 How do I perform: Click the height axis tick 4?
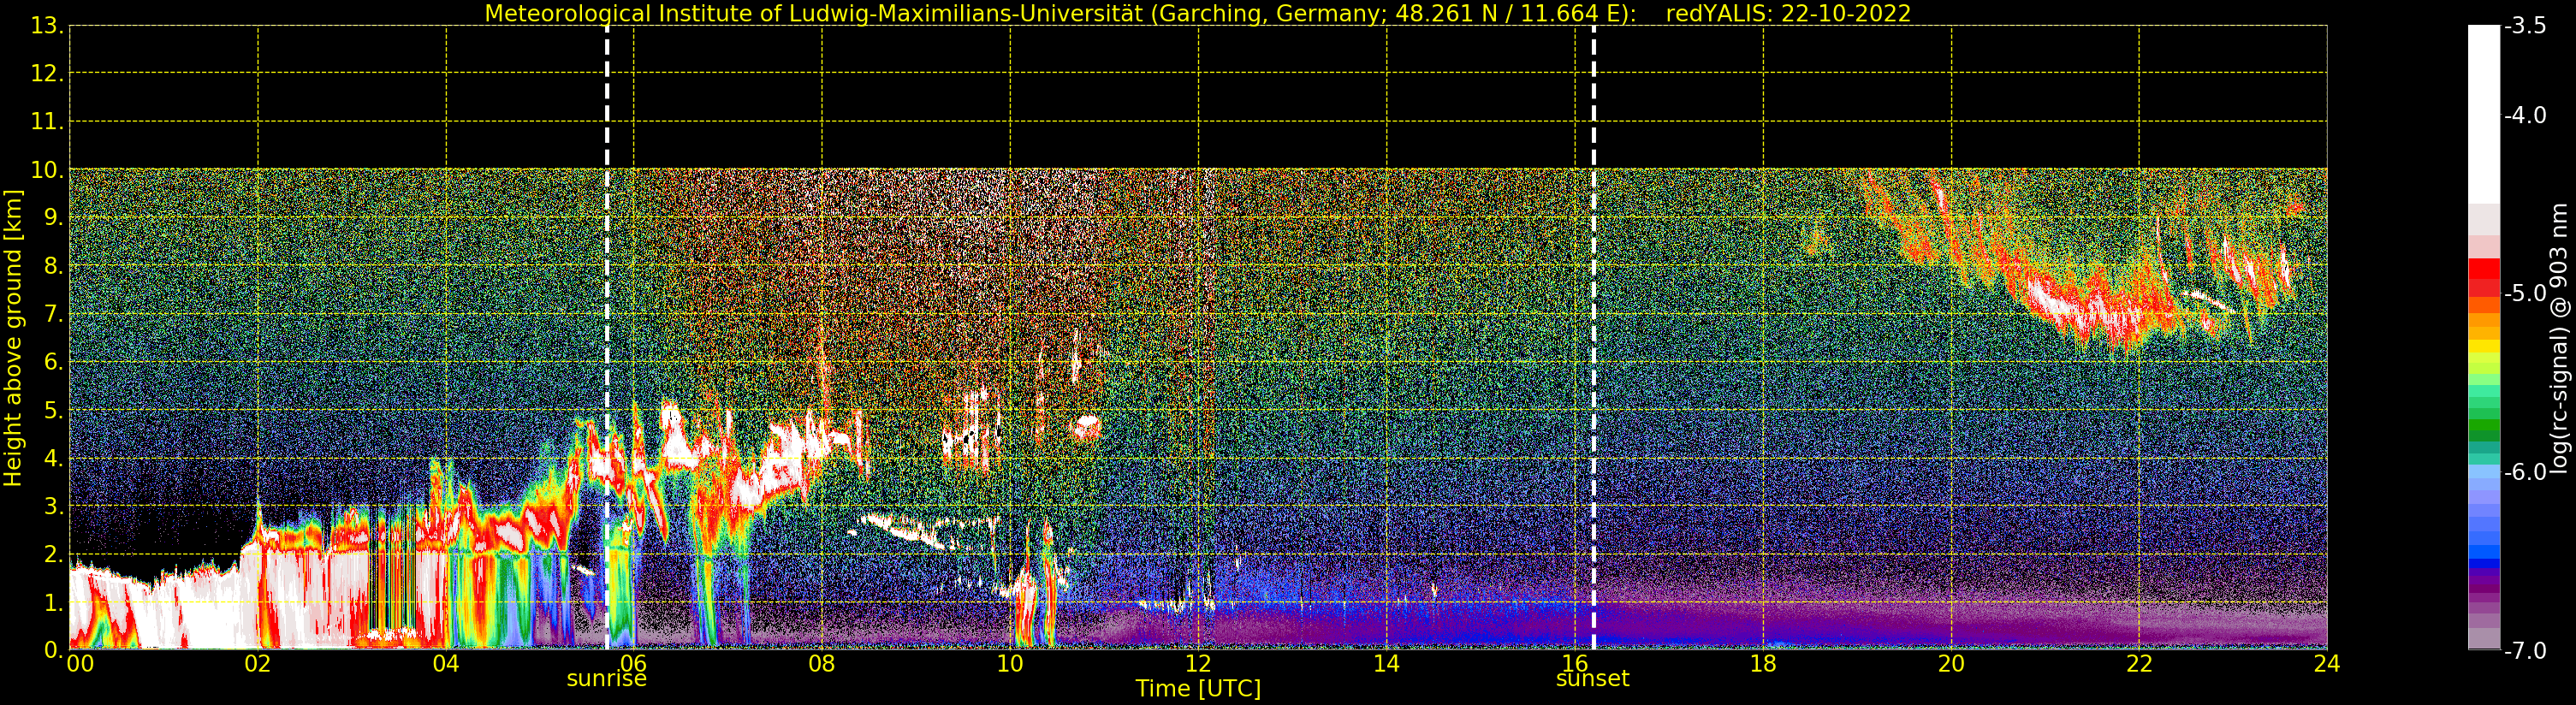click(52, 459)
